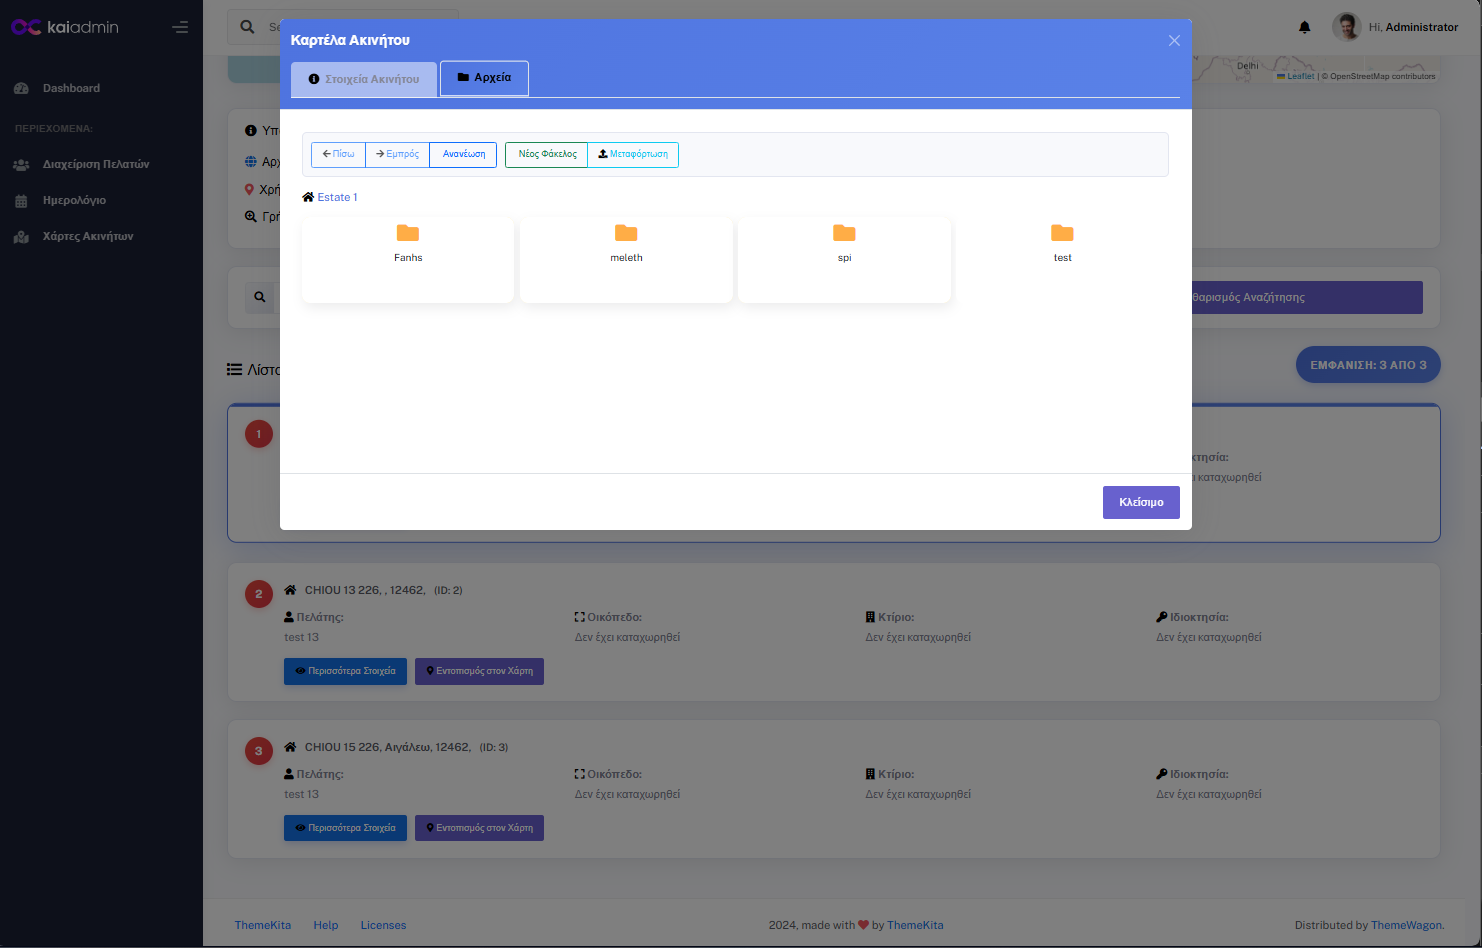Upload a file with Μεταφόρτωση
The width and height of the screenshot is (1482, 948).
(x=633, y=154)
